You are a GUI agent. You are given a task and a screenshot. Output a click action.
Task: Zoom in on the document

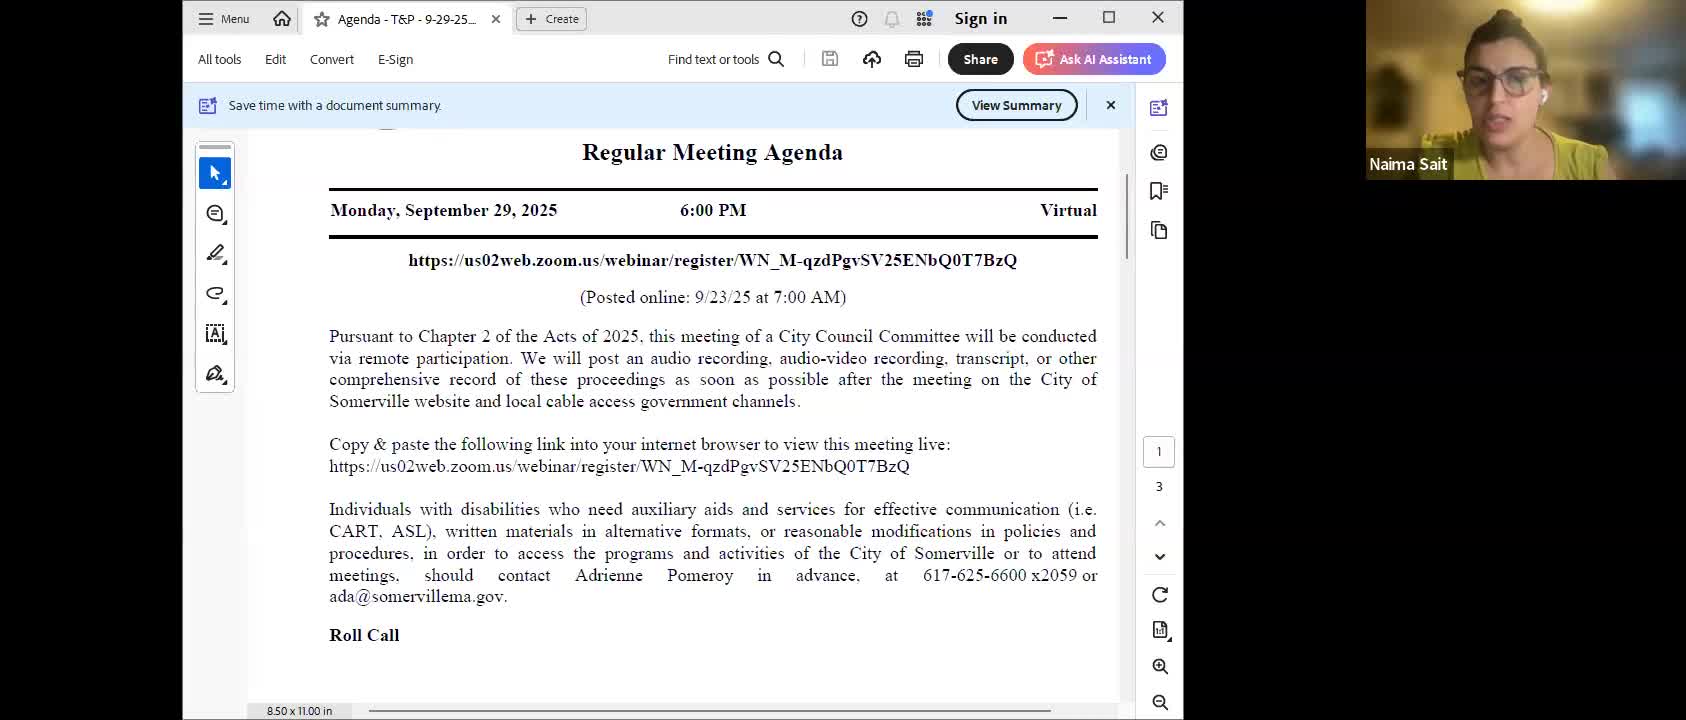pos(1160,667)
